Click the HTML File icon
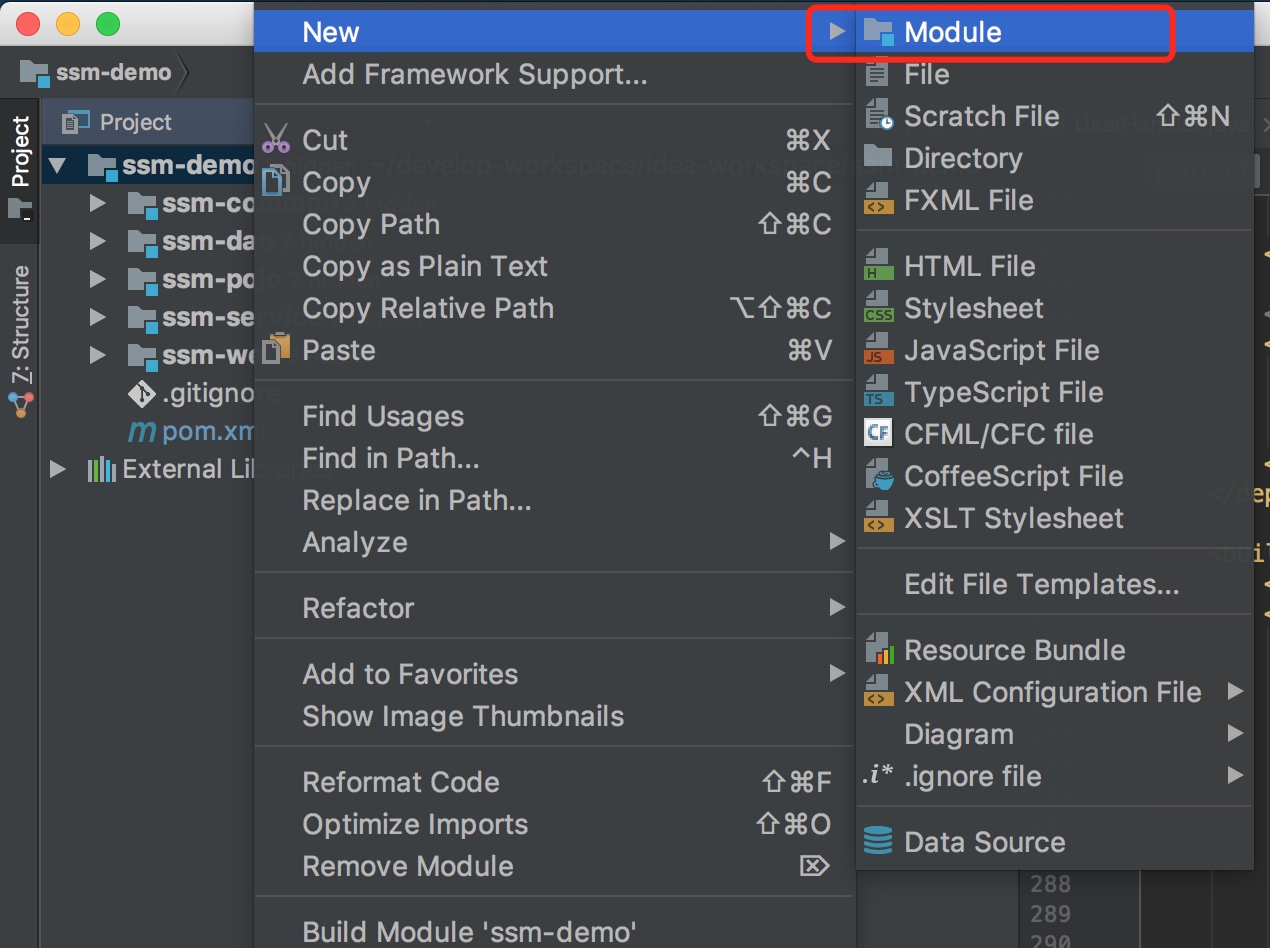Viewport: 1270px width, 948px height. point(880,265)
